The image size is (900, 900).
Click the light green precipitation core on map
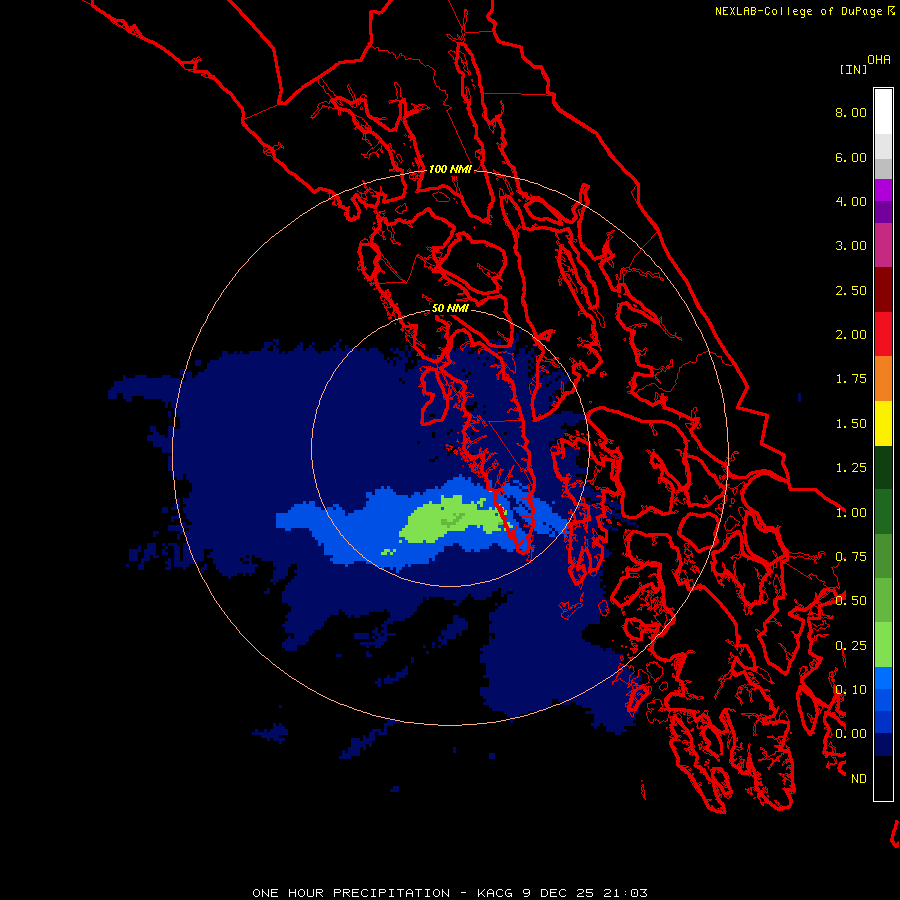tap(453, 519)
